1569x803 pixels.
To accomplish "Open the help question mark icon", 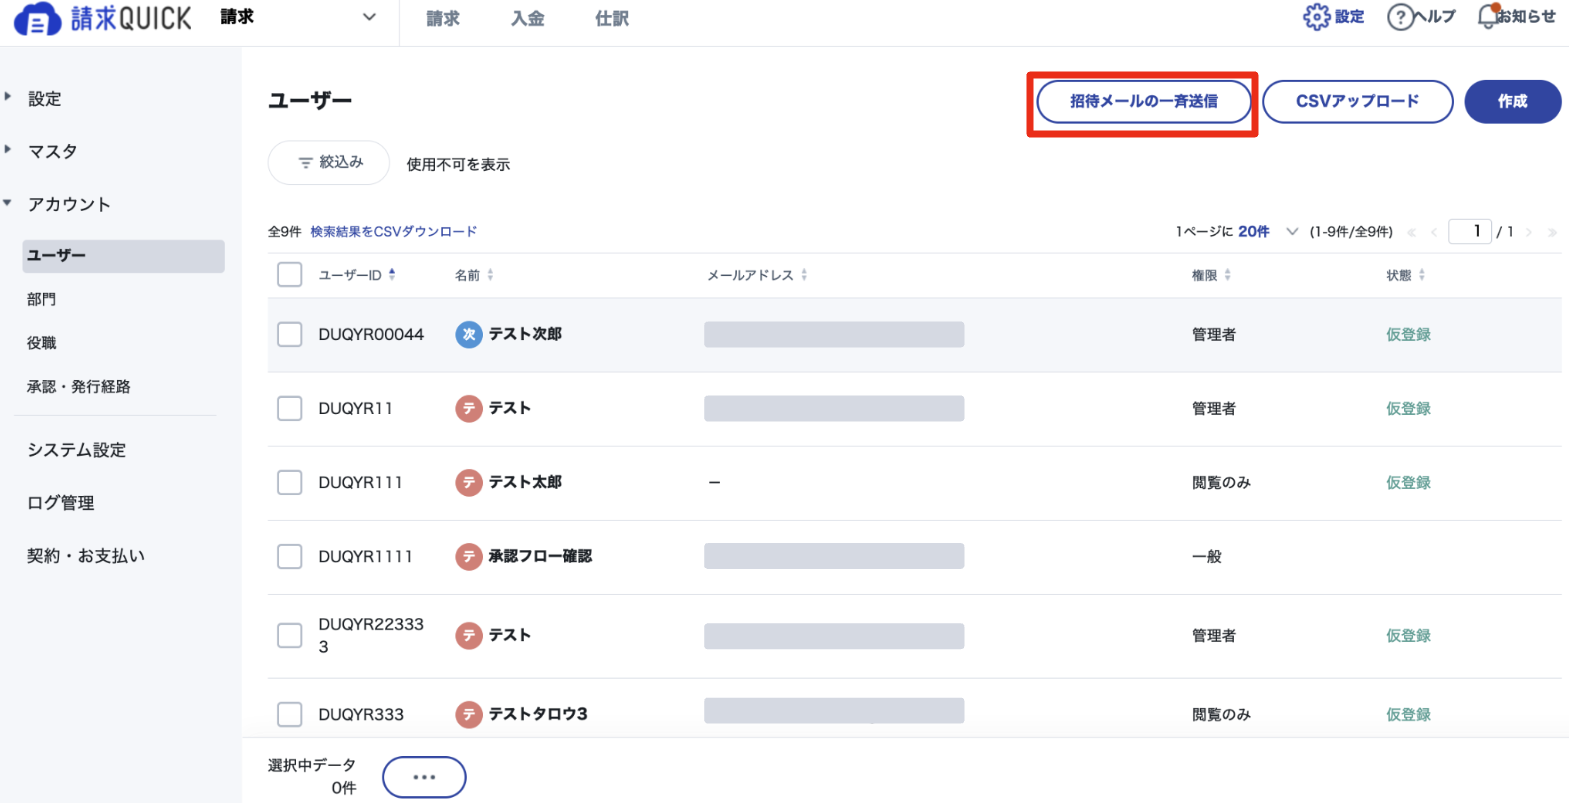I will coord(1400,17).
